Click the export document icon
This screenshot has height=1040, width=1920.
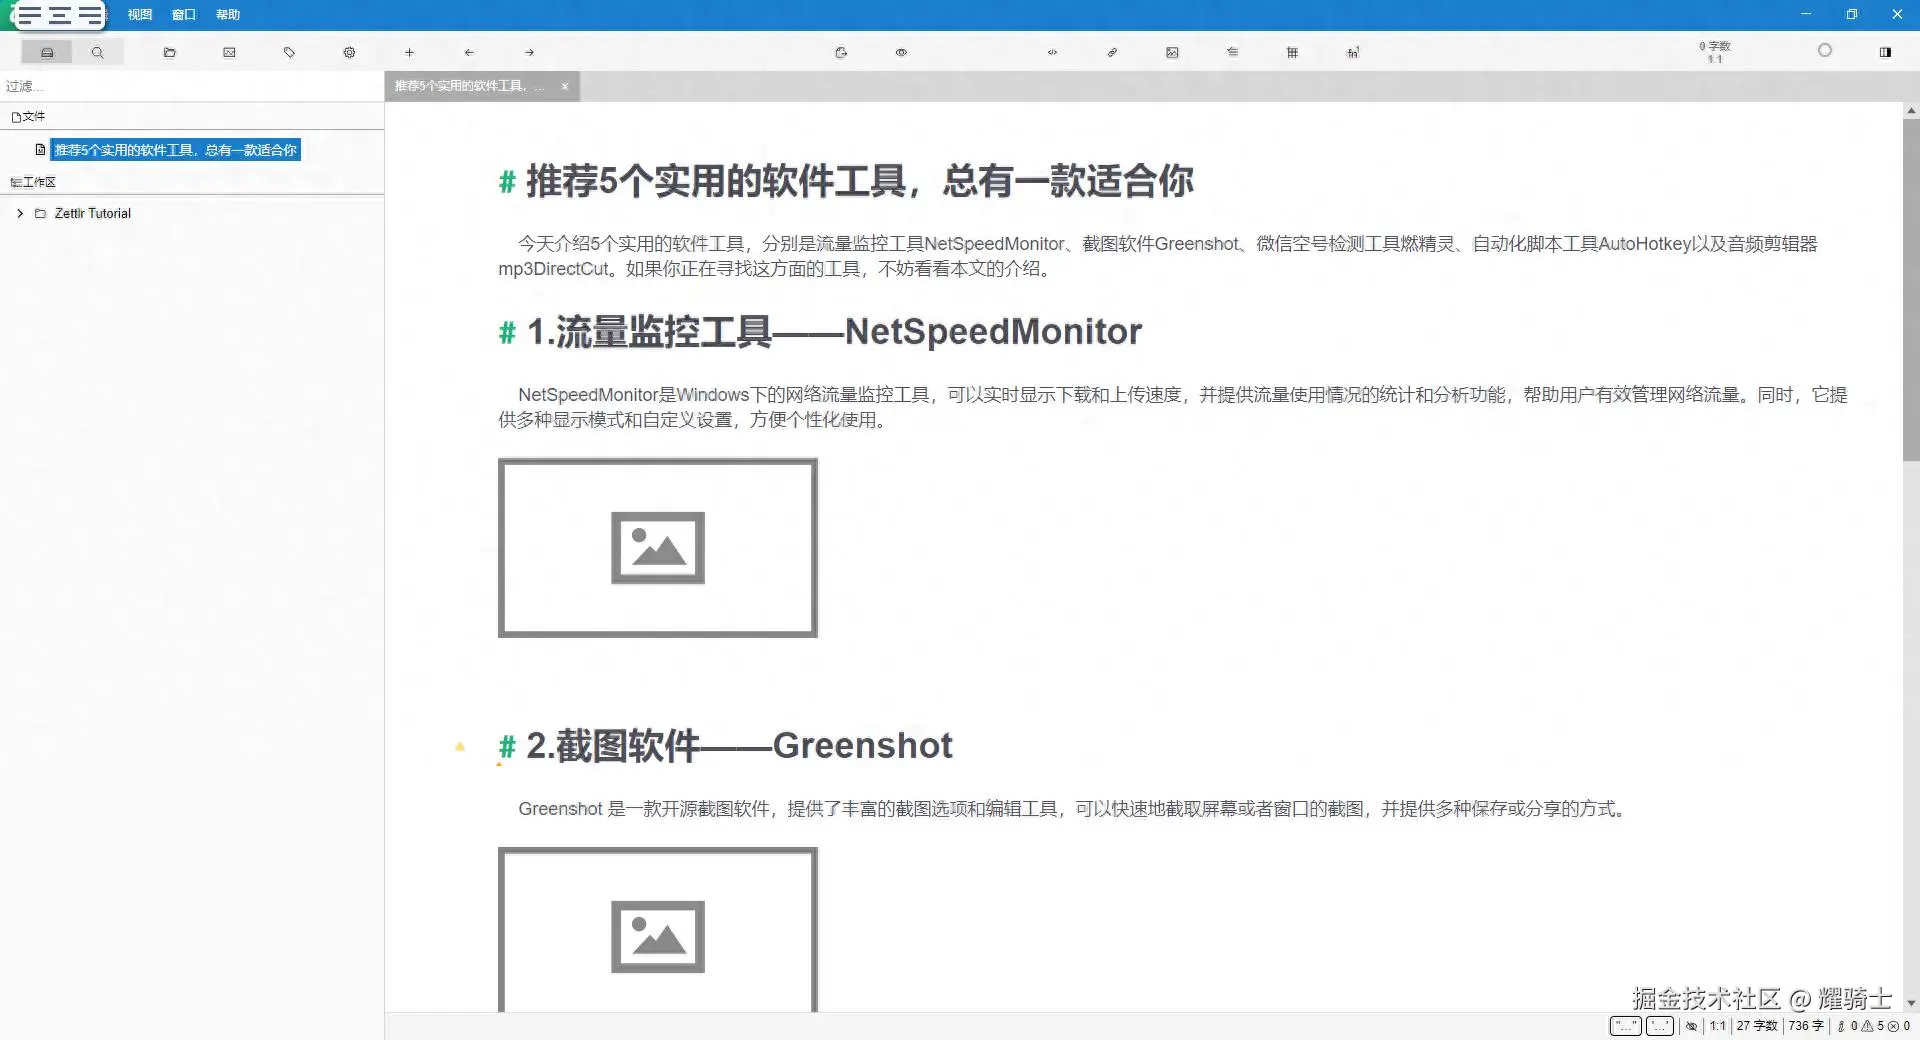tap(841, 52)
